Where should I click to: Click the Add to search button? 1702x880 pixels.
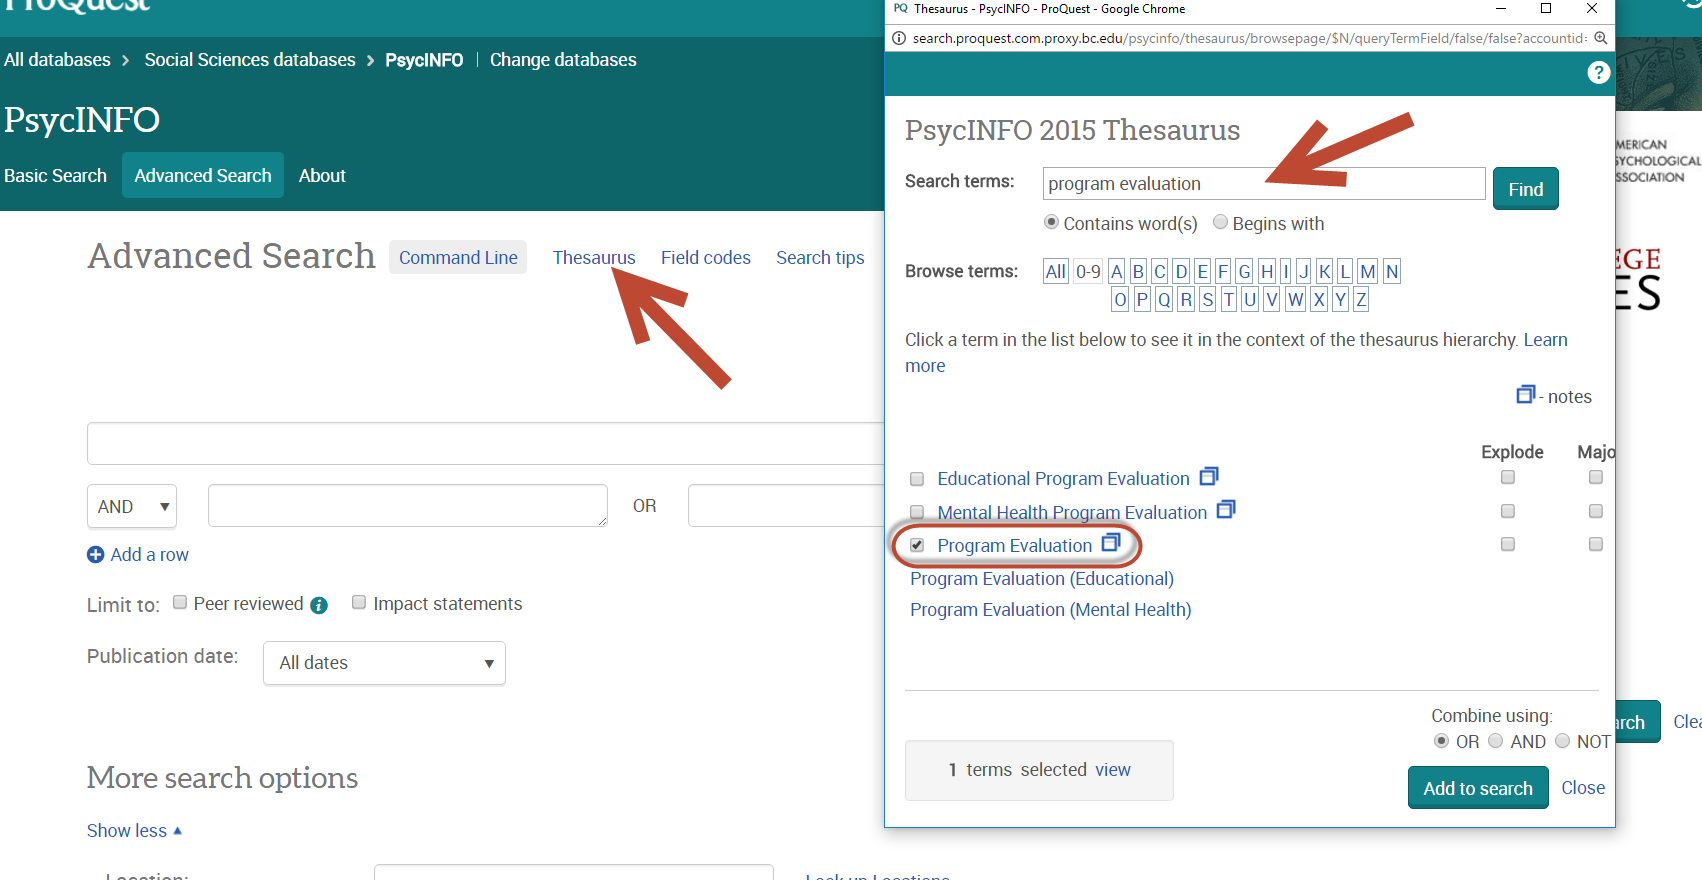click(1478, 788)
